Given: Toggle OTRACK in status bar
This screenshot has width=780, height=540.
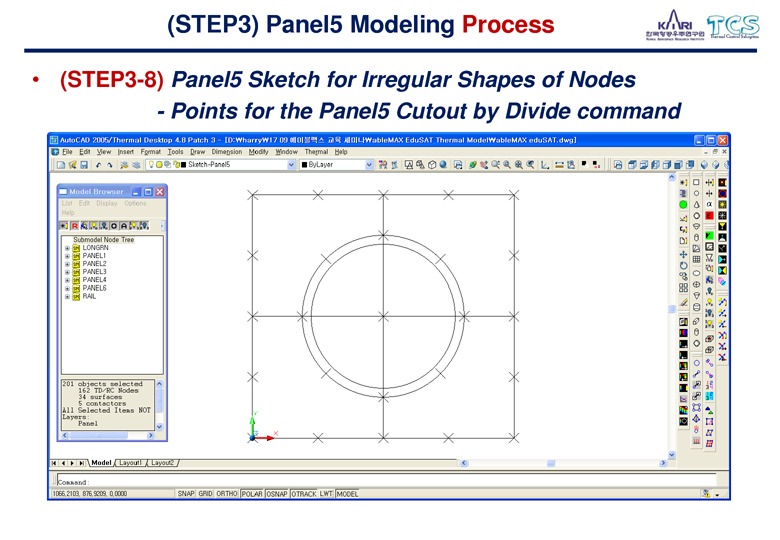Looking at the screenshot, I should tap(303, 494).
